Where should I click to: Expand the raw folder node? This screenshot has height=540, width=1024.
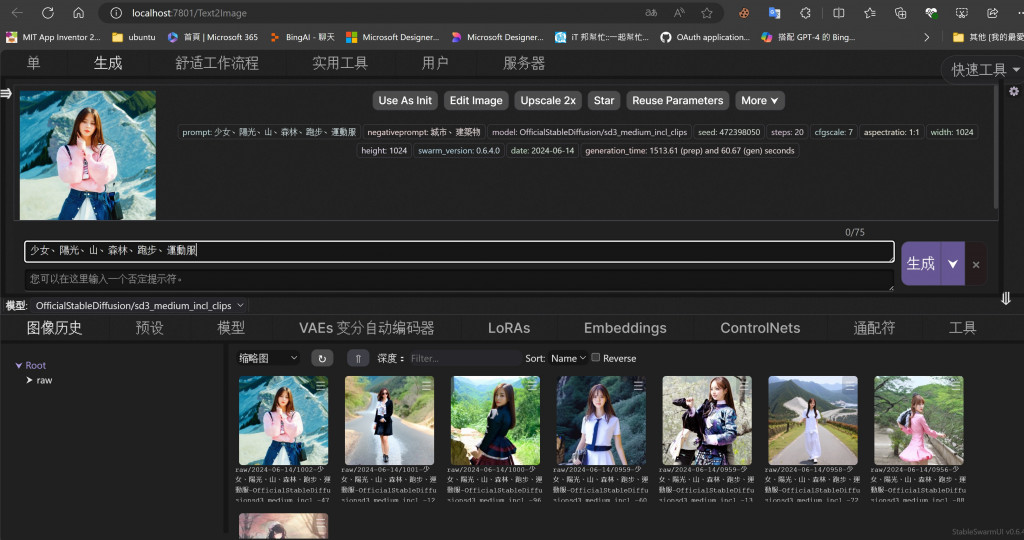coord(29,380)
